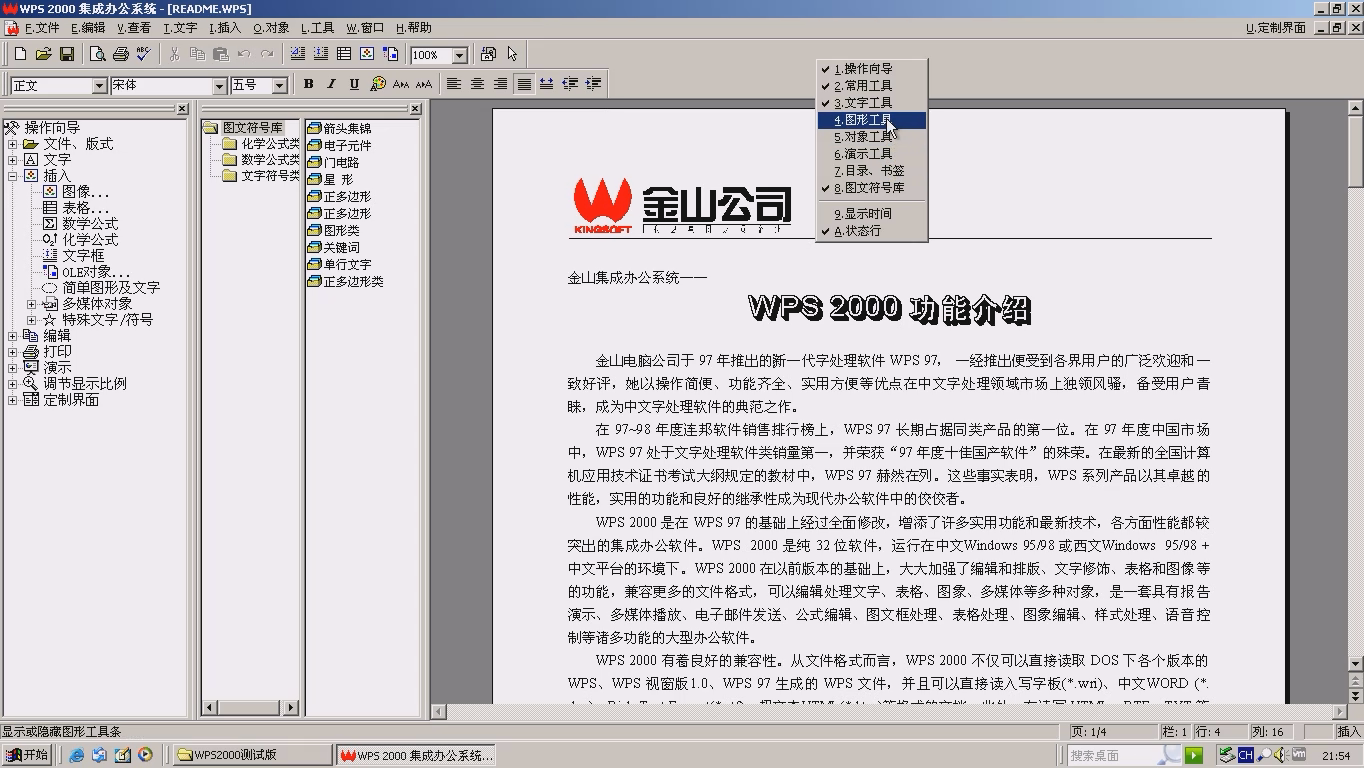Switch to the WPS2000测试版 taskbar window
Screen dimensions: 1364x768
tap(252, 755)
